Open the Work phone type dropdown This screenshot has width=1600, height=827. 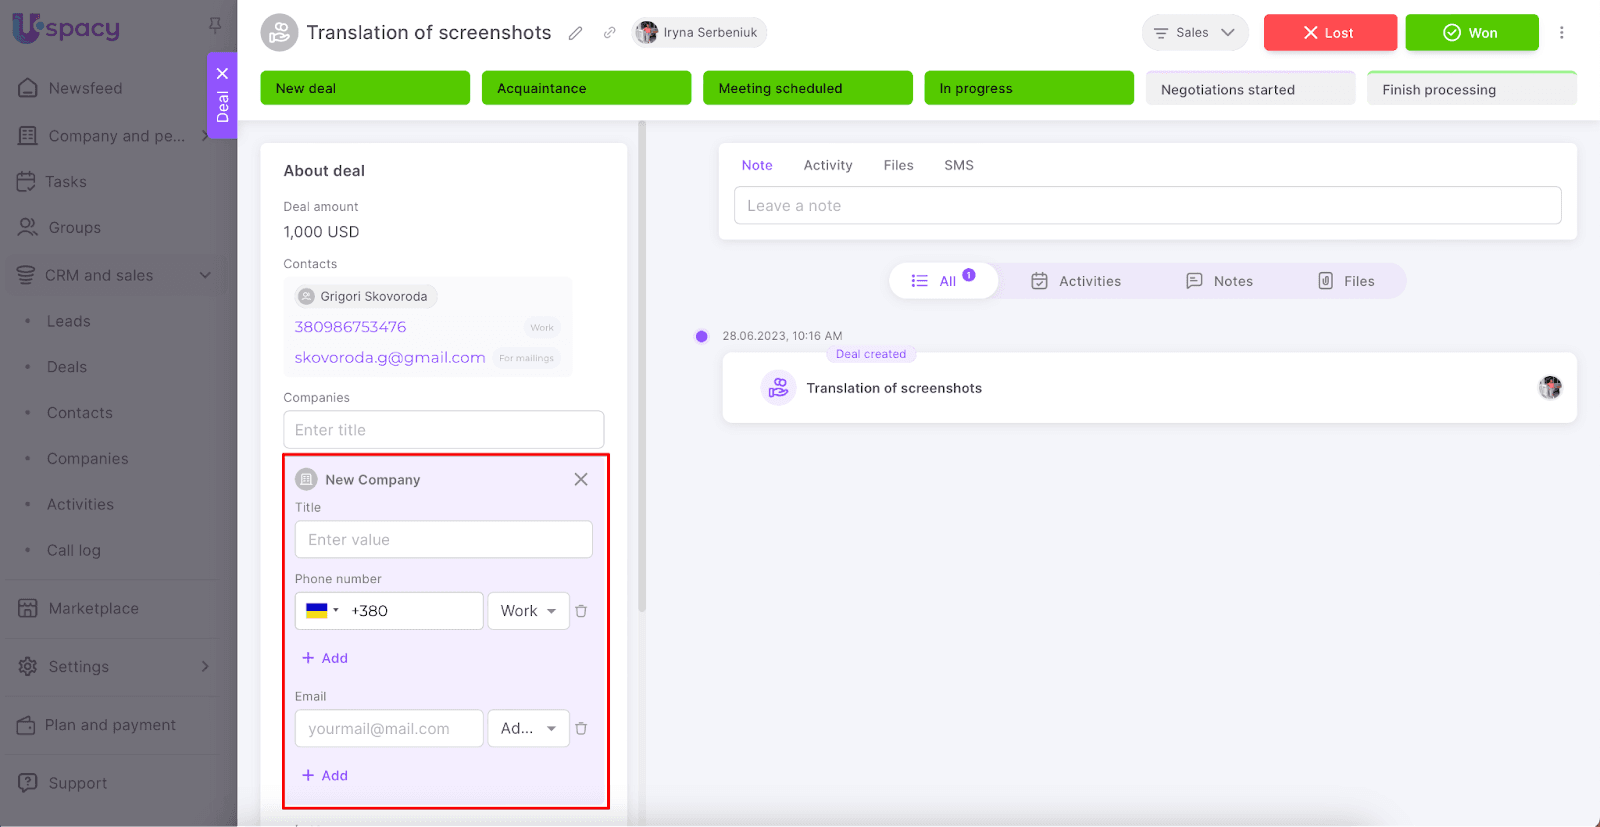(x=528, y=611)
